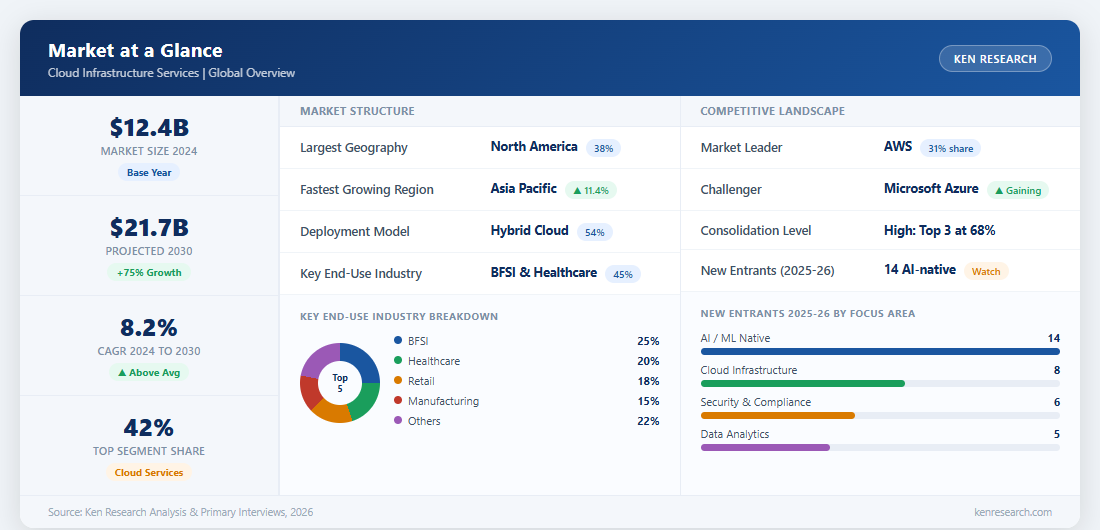Click the Key End-Use Industry row label
Image resolution: width=1100 pixels, height=530 pixels.
point(361,274)
